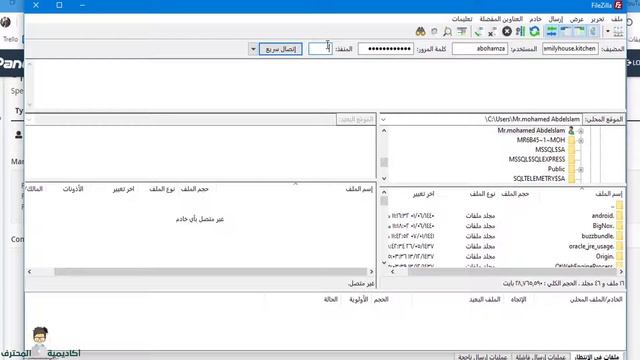Sort local files by اخر تغيير column
640x360 pixels.
[x=423, y=194]
